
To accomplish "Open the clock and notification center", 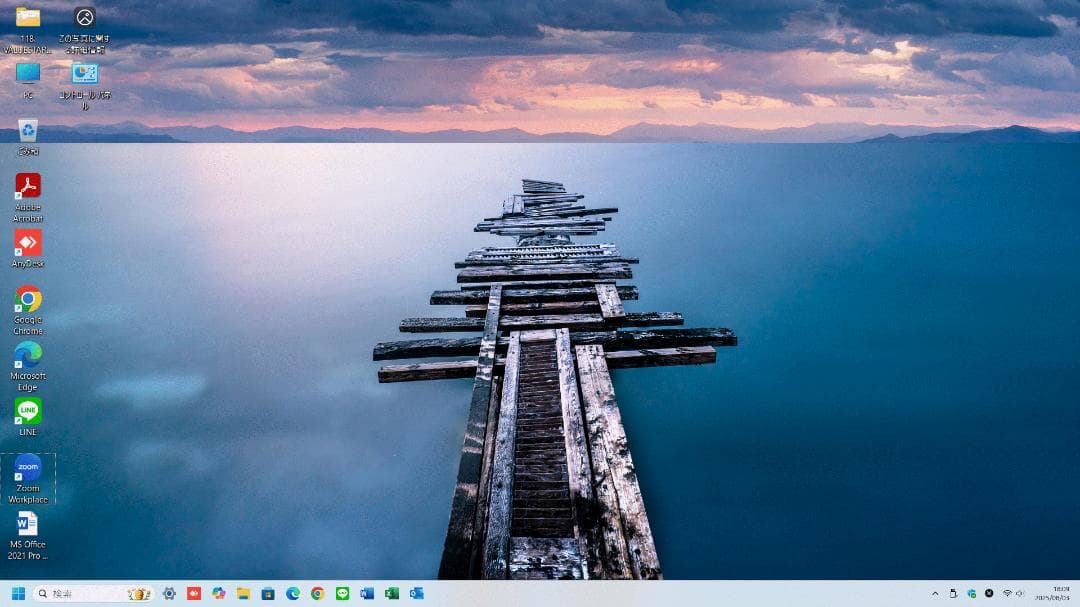I will coord(1052,593).
